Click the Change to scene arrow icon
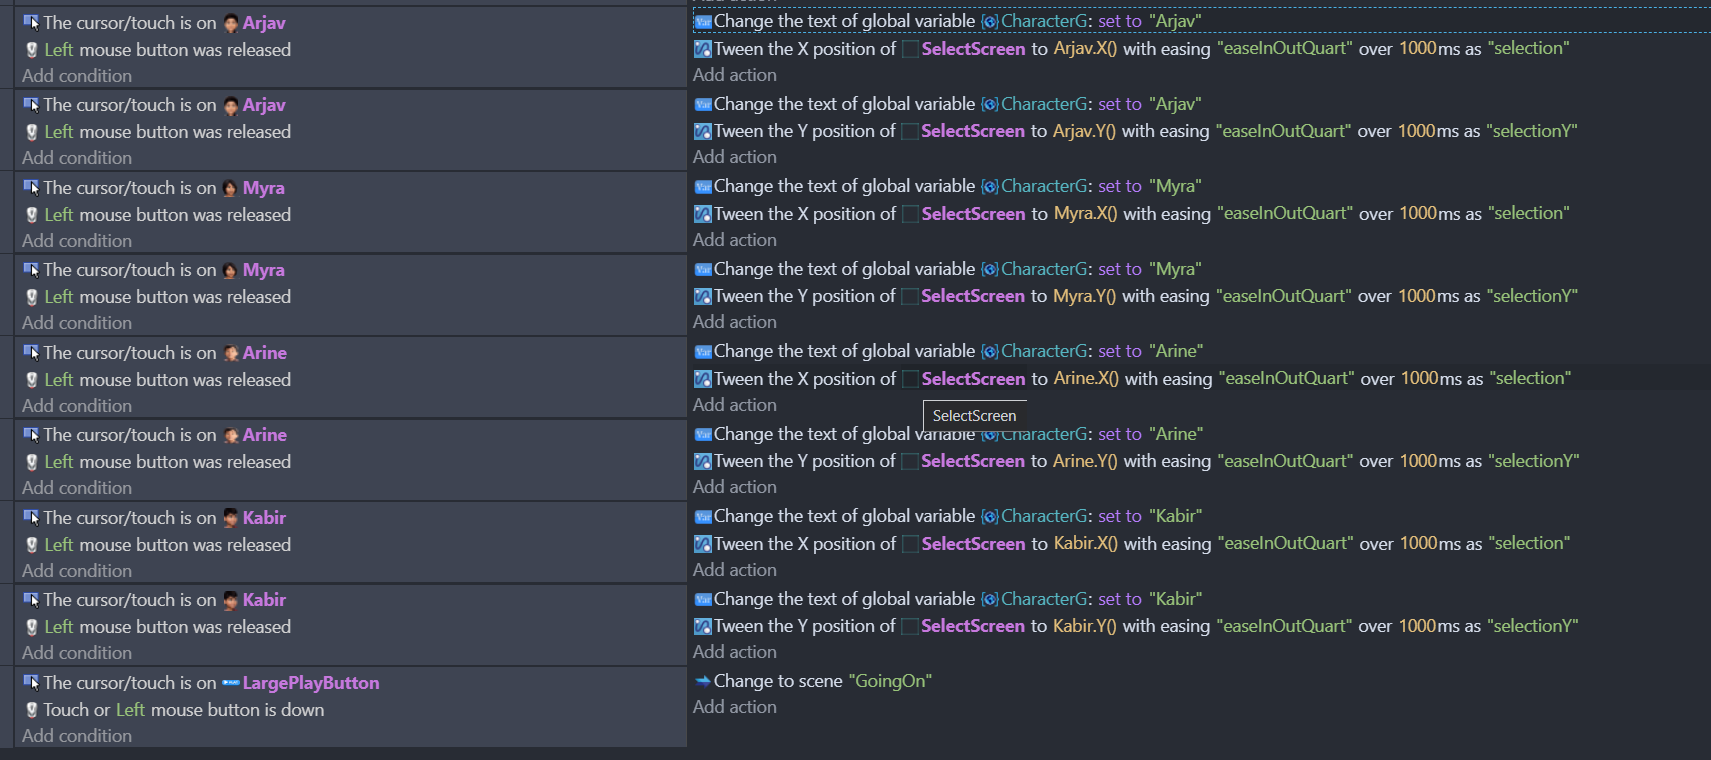Image resolution: width=1711 pixels, height=760 pixels. (703, 681)
